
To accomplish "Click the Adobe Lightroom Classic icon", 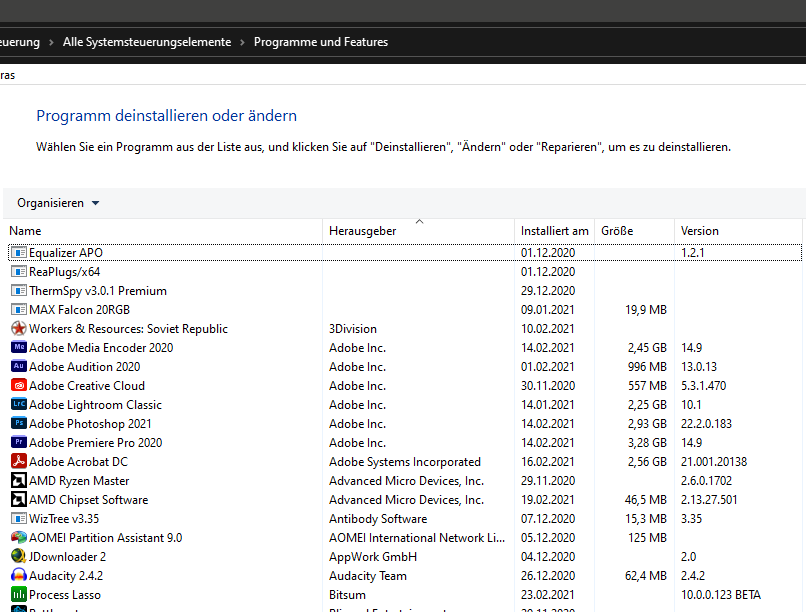I will click(19, 404).
